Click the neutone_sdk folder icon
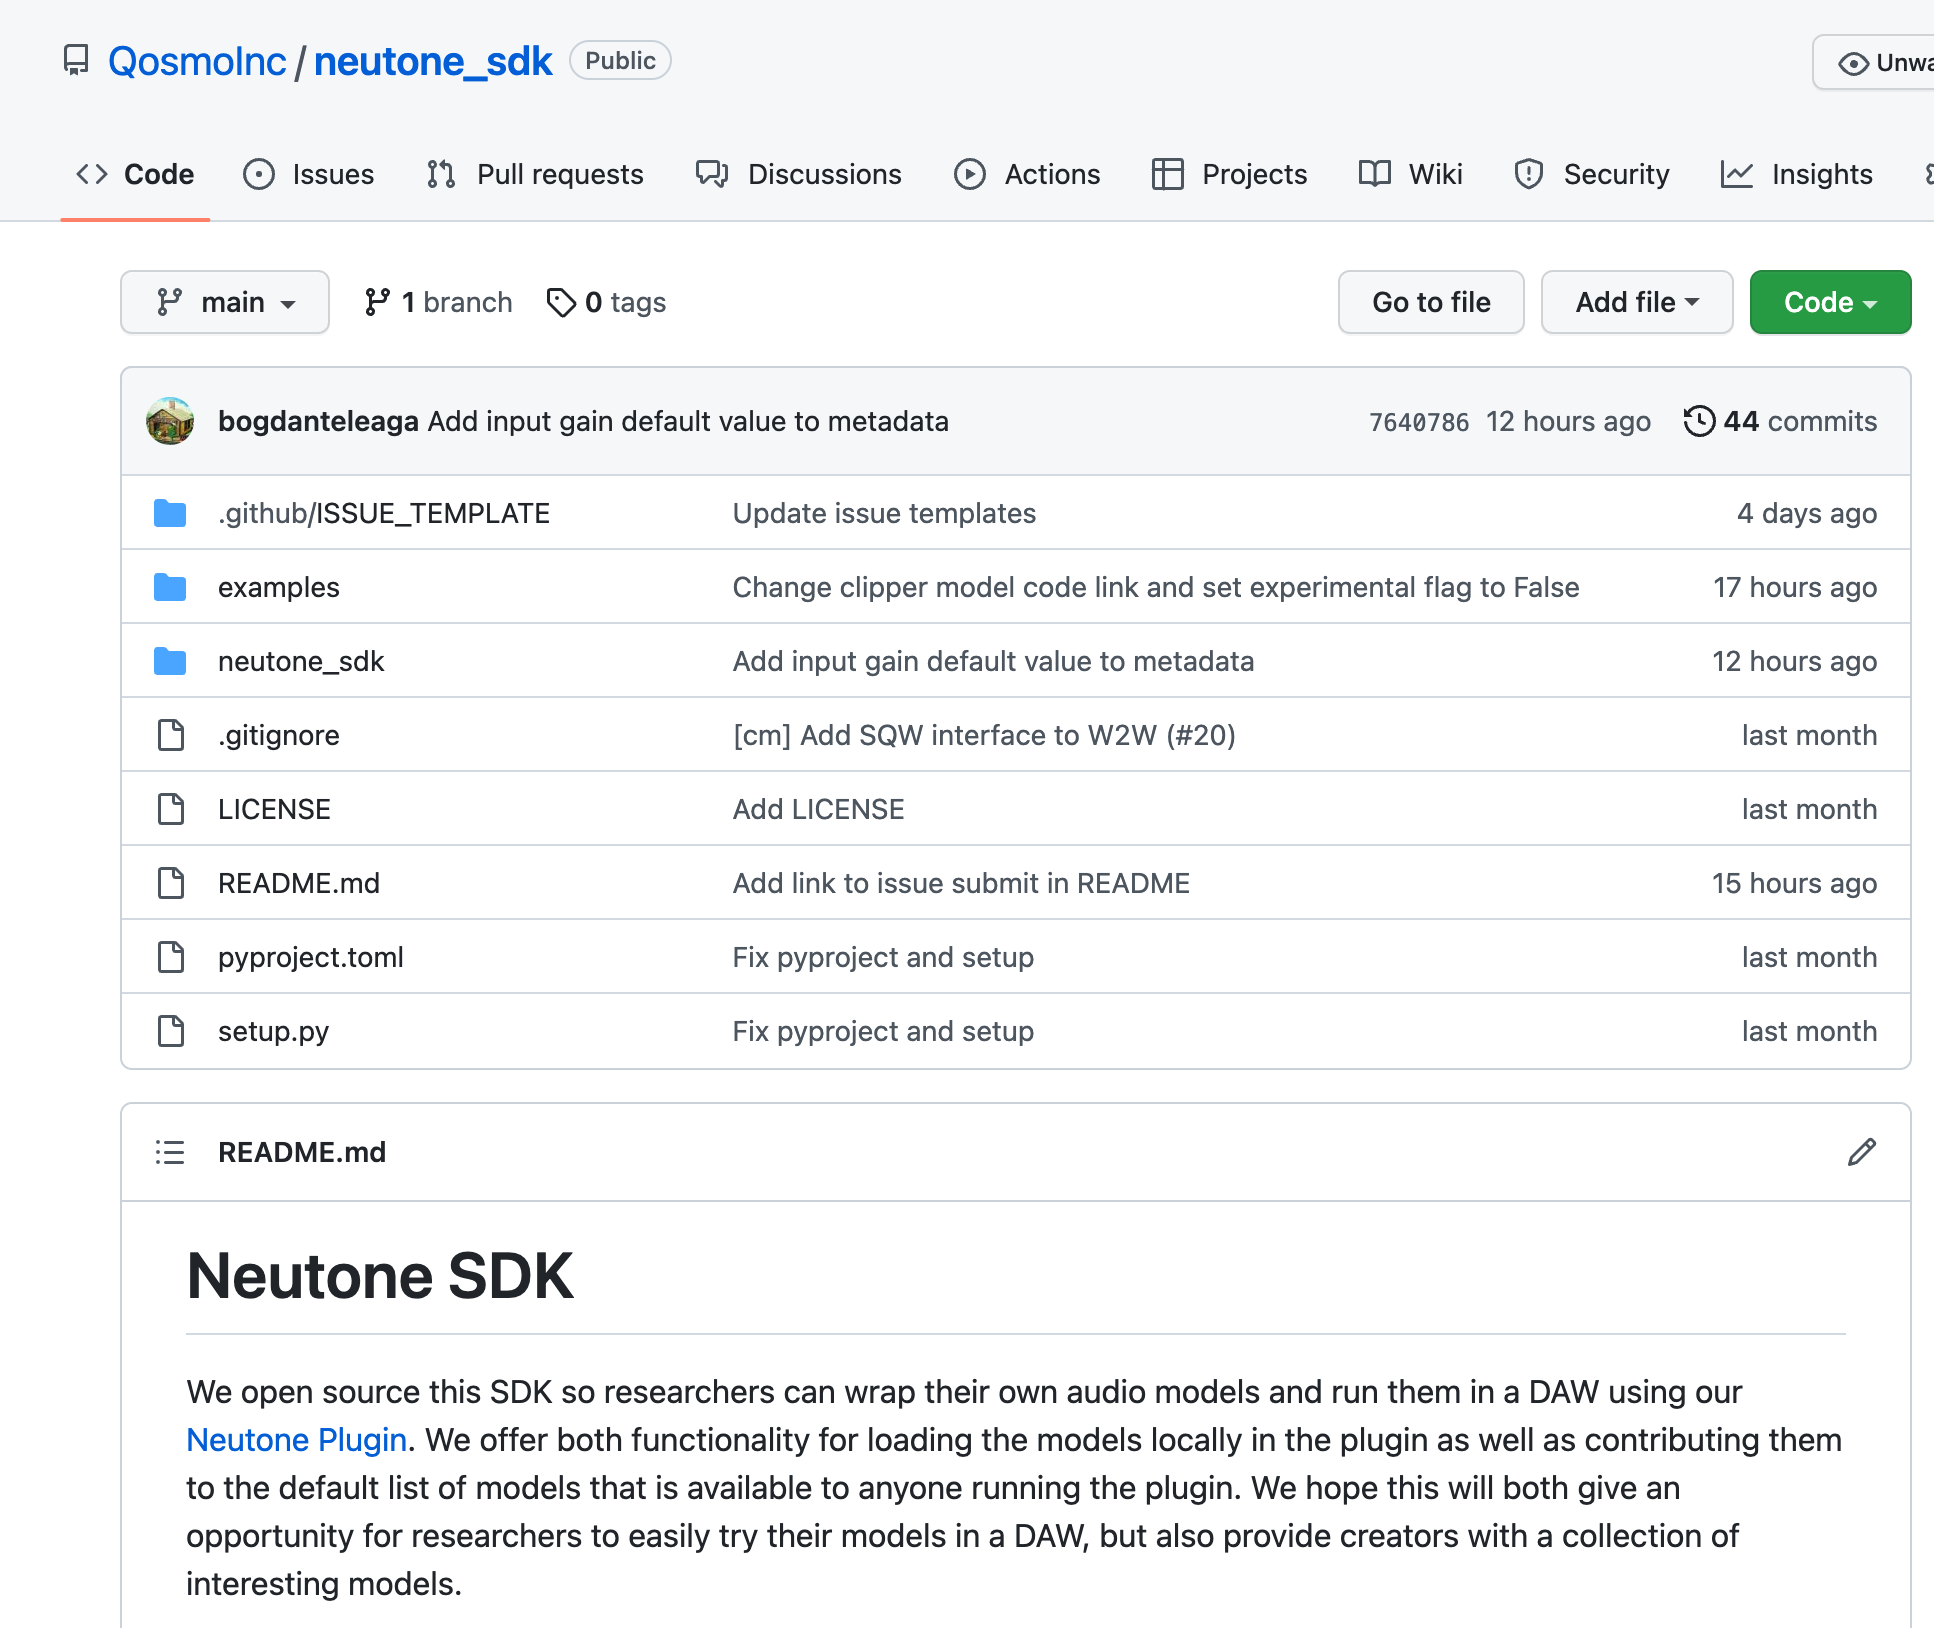This screenshot has height=1628, width=1934. pyautogui.click(x=170, y=661)
